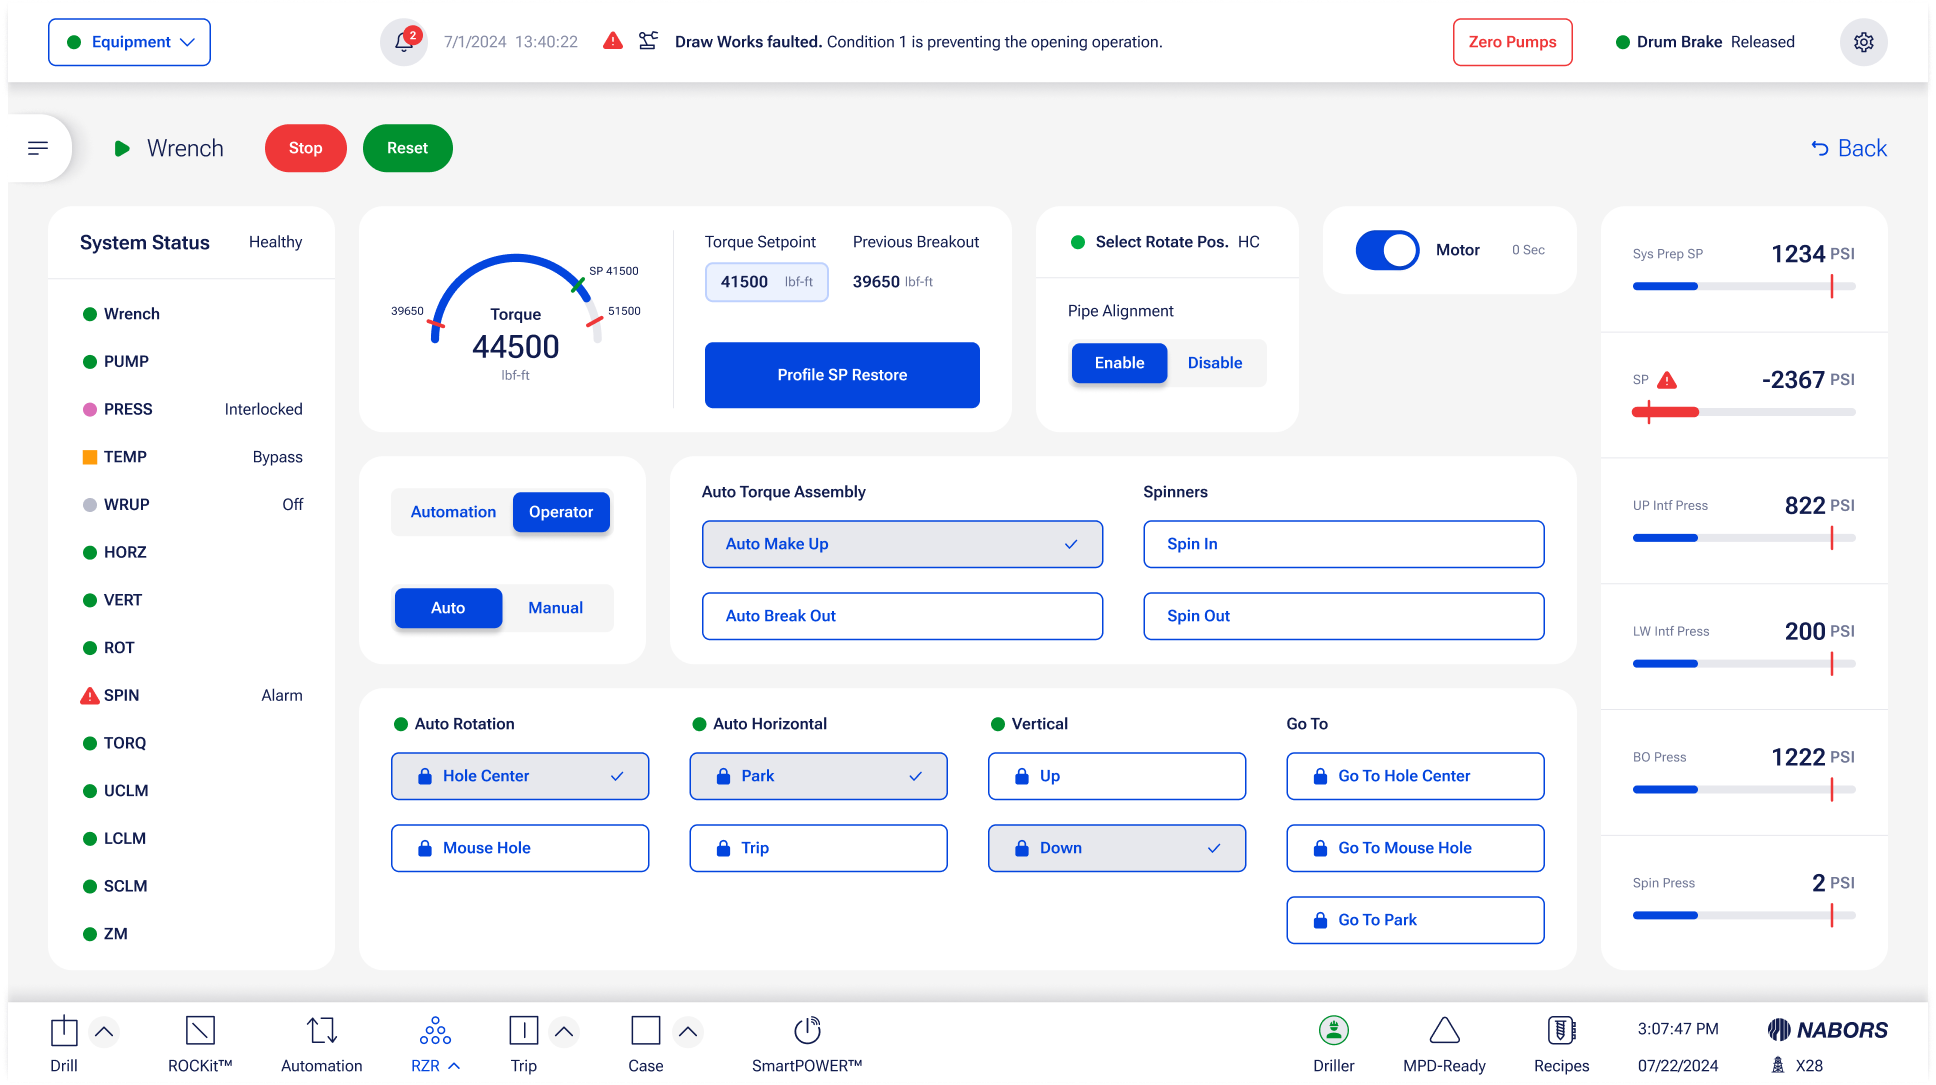Click the Spin Press slider bar

tap(1744, 916)
